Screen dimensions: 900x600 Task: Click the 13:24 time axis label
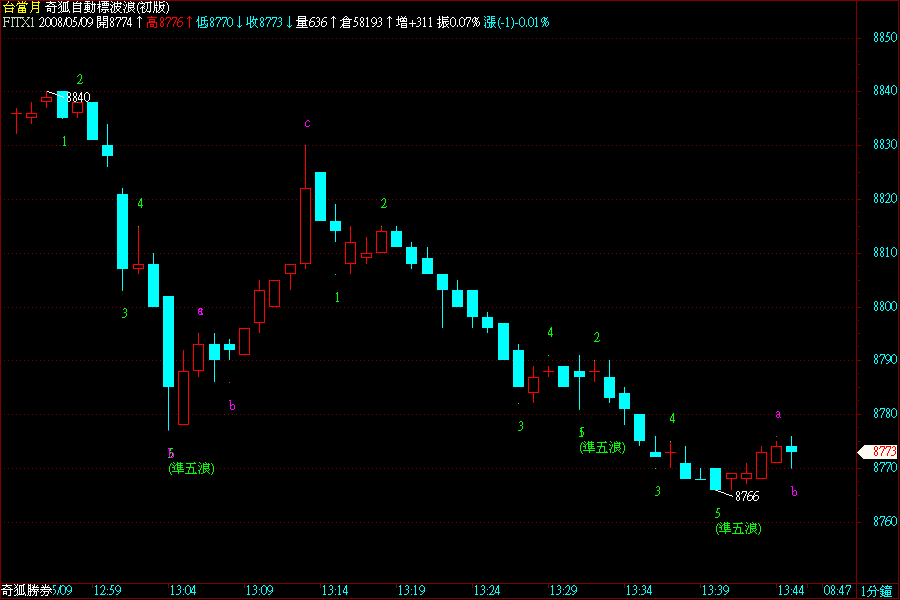tap(487, 590)
